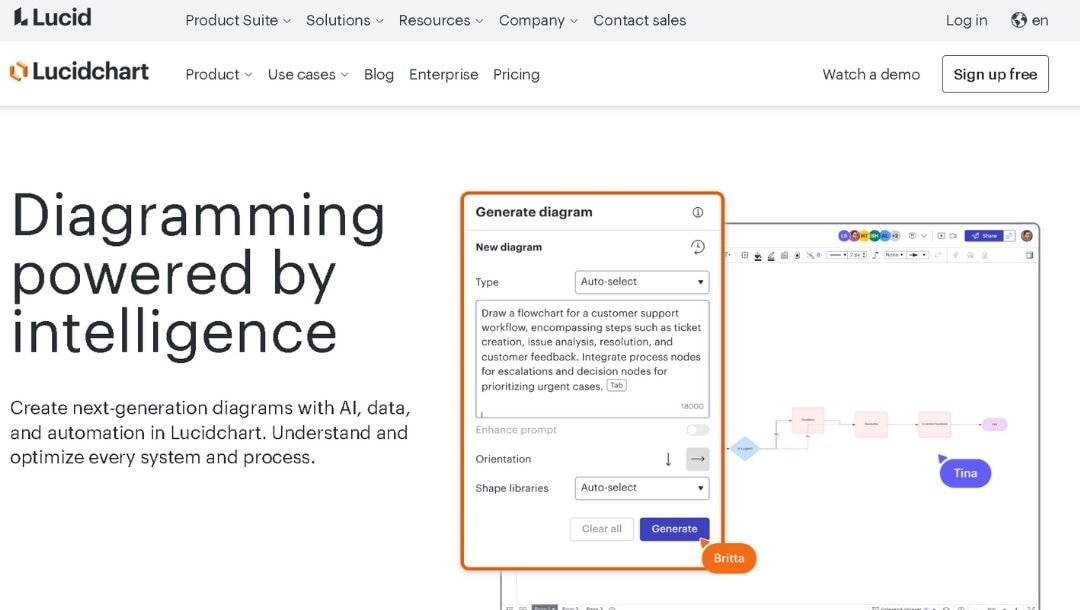Click inside the diagram prompt text box
This screenshot has width=1080, height=610.
(x=592, y=359)
